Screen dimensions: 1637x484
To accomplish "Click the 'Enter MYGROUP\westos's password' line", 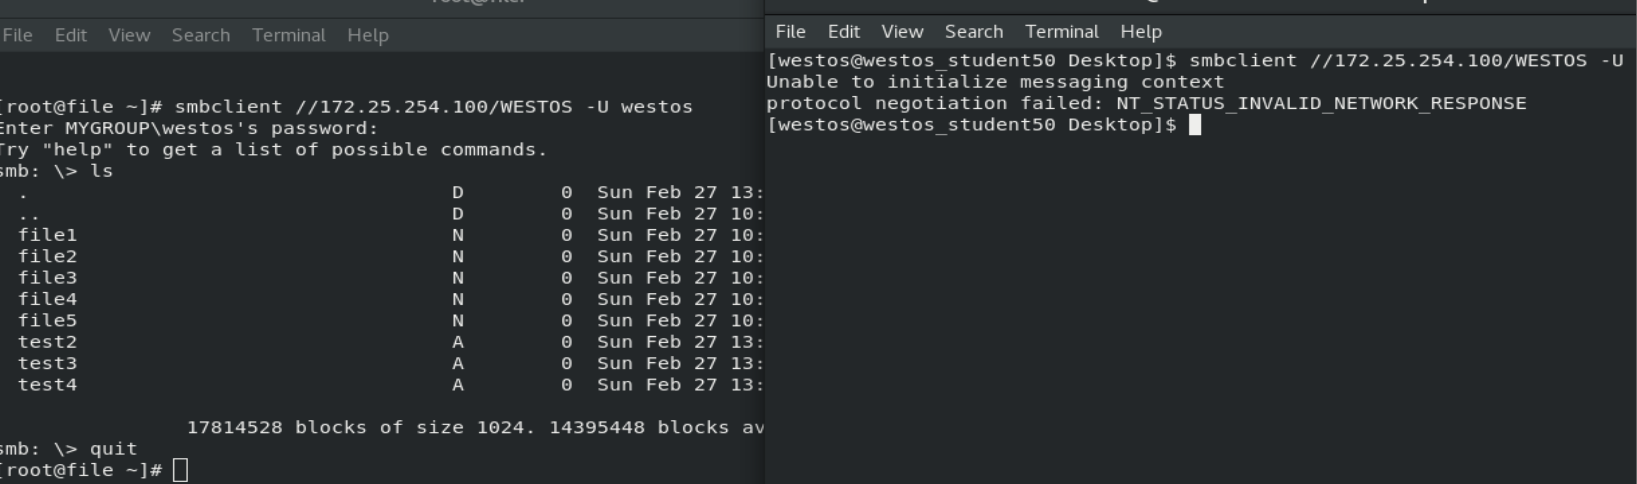I will pos(188,128).
